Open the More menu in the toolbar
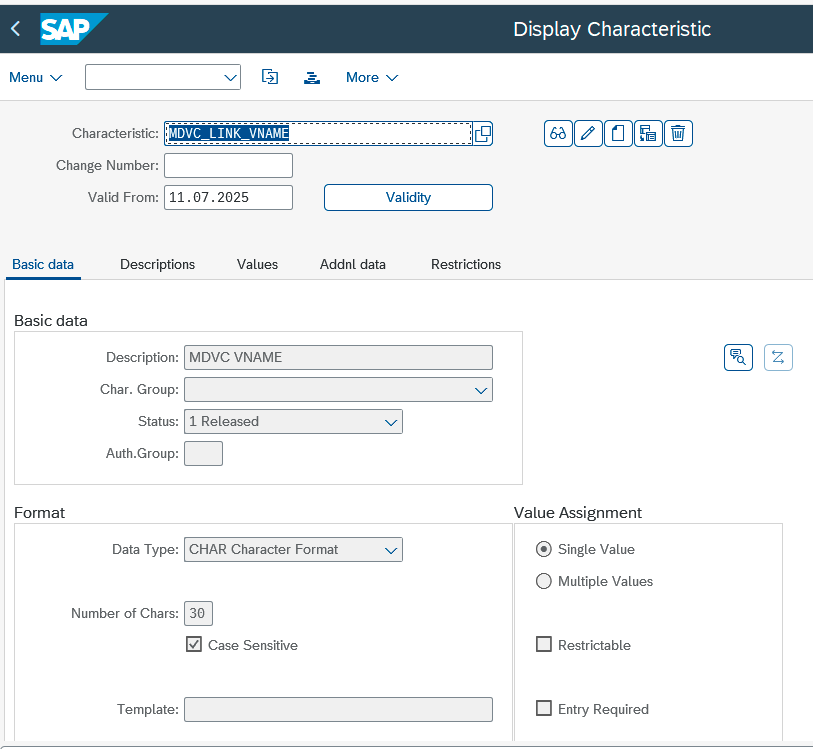Viewport: 813px width, 749px height. (372, 77)
